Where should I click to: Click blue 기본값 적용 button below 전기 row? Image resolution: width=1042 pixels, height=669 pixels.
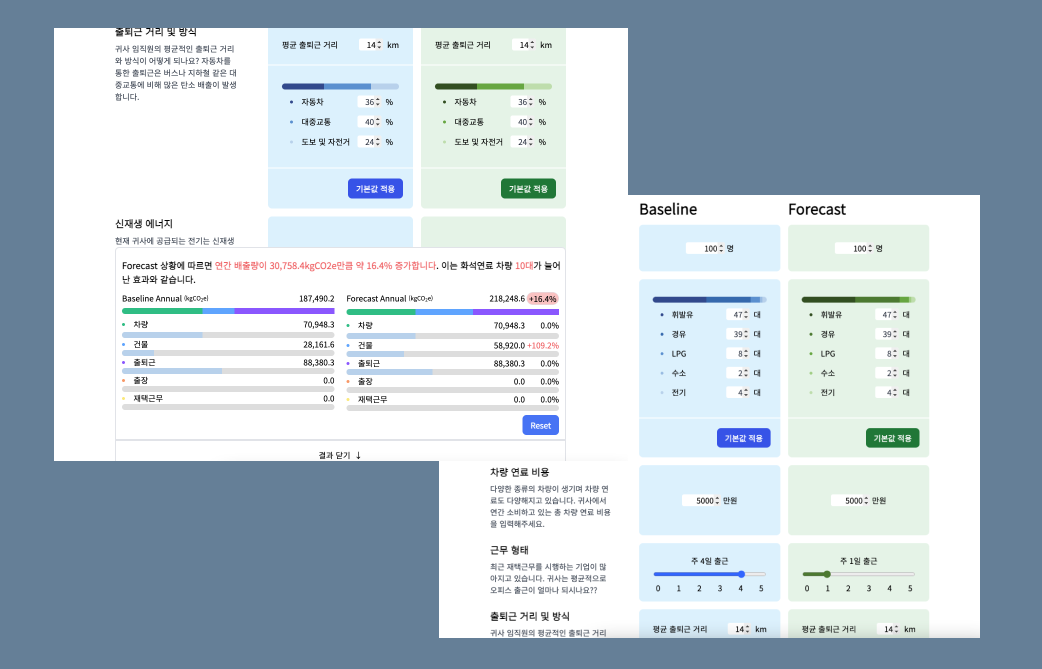[x=743, y=438]
